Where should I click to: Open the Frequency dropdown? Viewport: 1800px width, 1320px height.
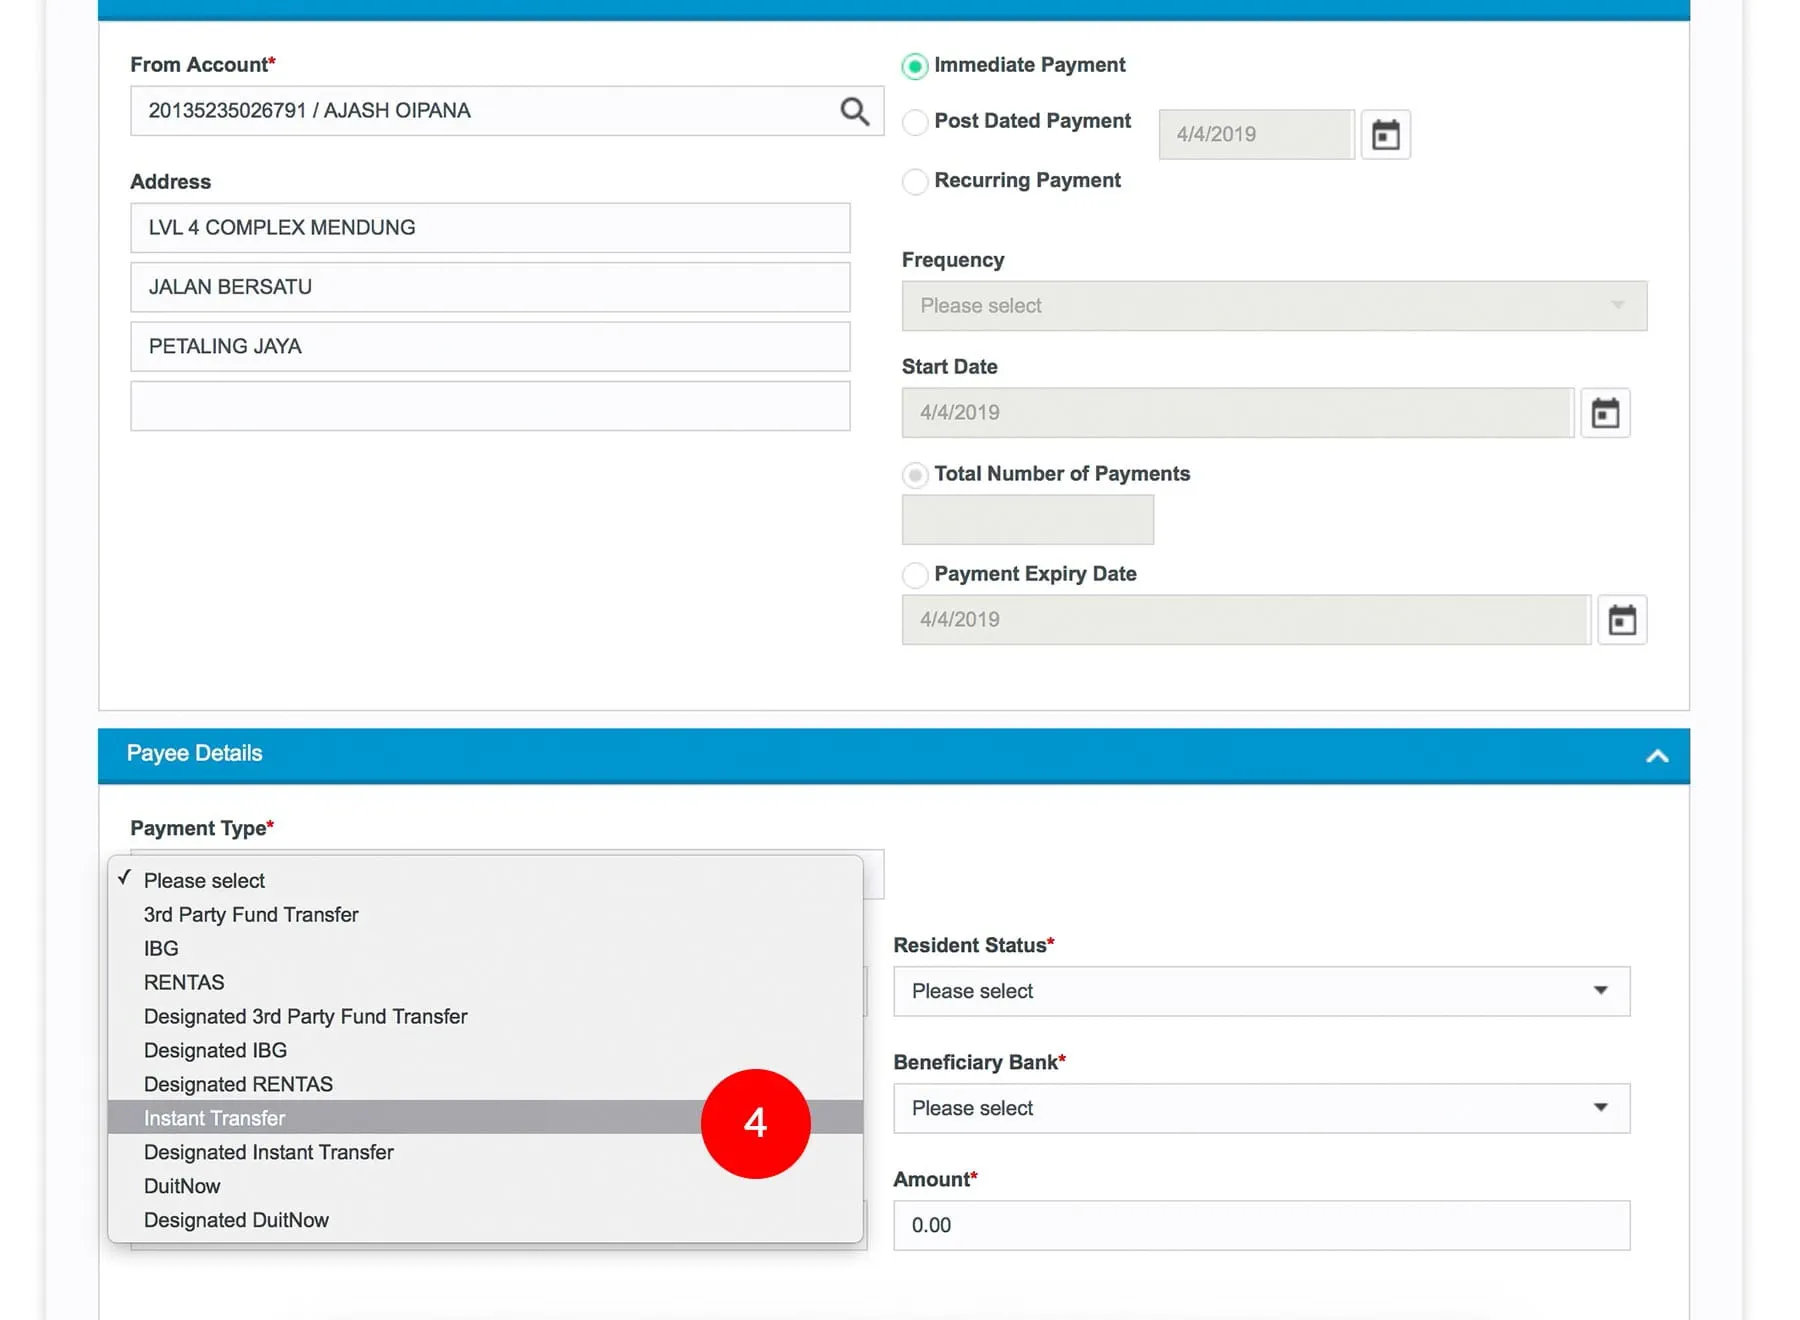click(x=1273, y=306)
